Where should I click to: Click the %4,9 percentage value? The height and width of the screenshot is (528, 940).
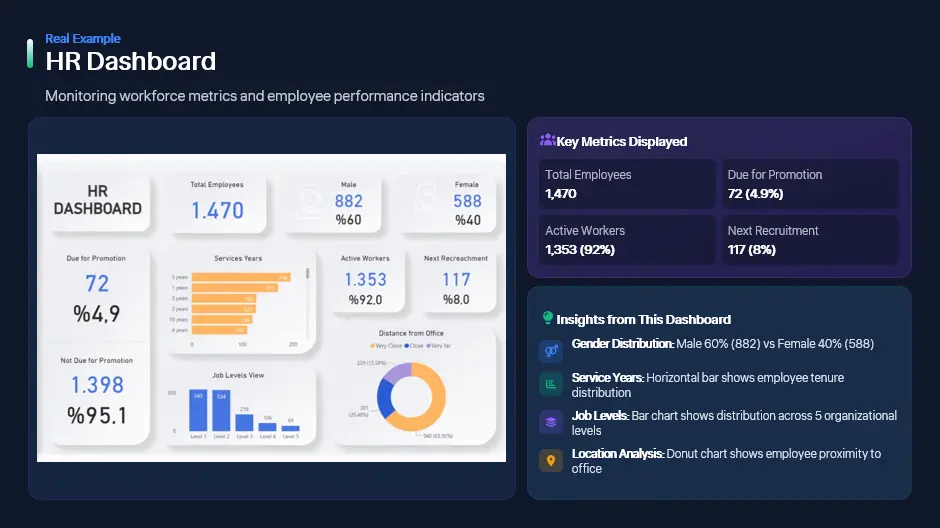click(x=97, y=313)
